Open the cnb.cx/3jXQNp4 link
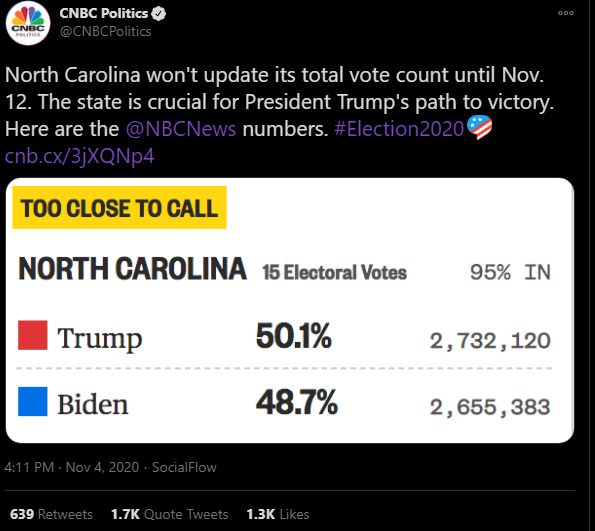This screenshot has width=595, height=531. coord(79,156)
